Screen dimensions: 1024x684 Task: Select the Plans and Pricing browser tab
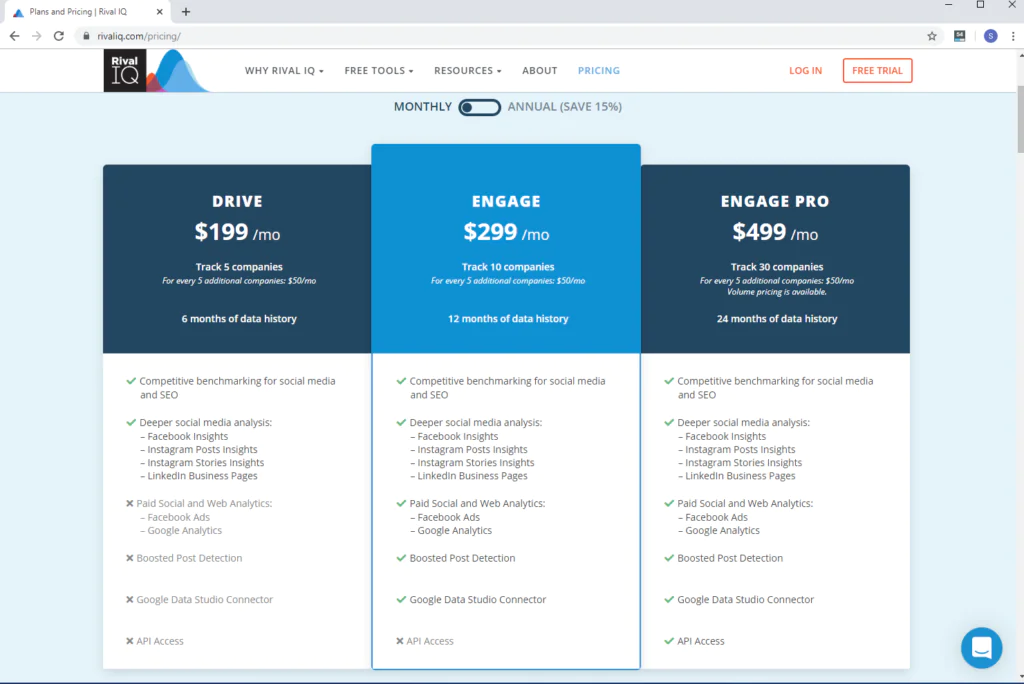(x=87, y=12)
